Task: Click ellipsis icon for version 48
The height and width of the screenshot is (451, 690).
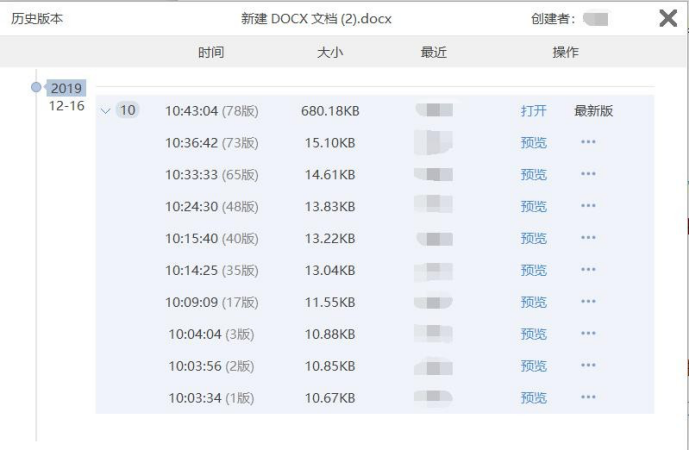Action: [588, 207]
